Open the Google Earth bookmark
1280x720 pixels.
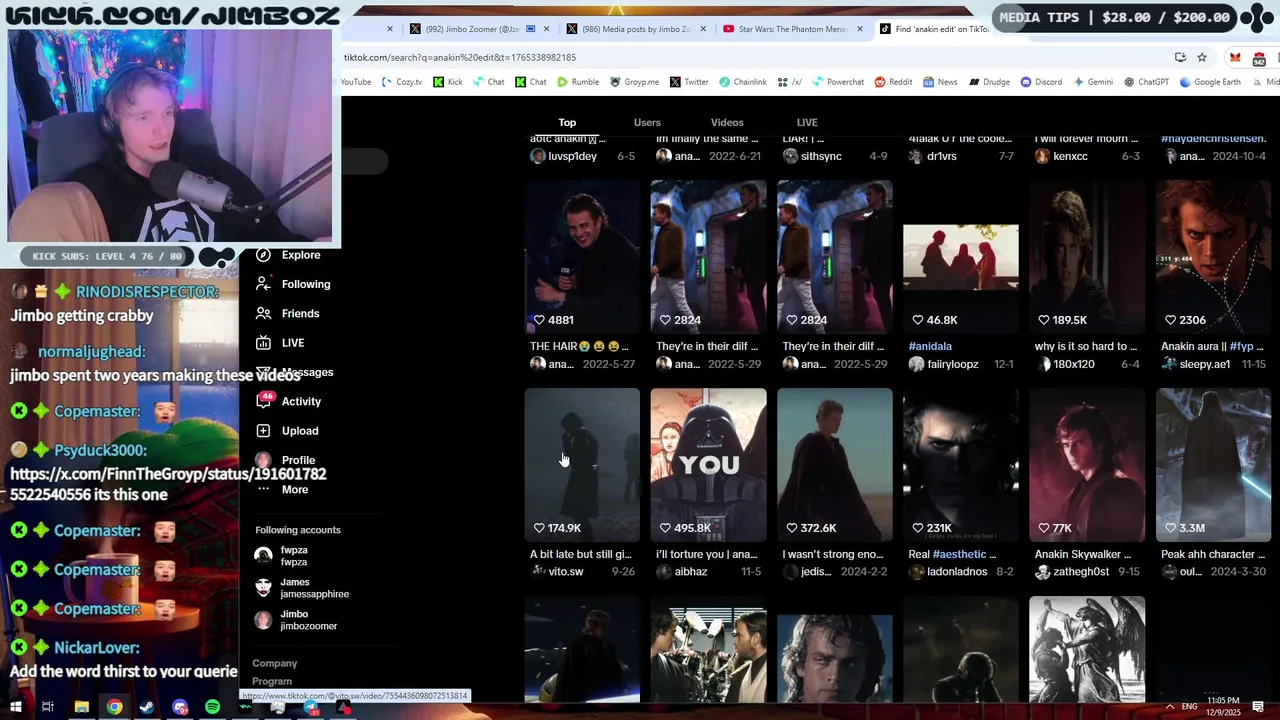point(1210,82)
